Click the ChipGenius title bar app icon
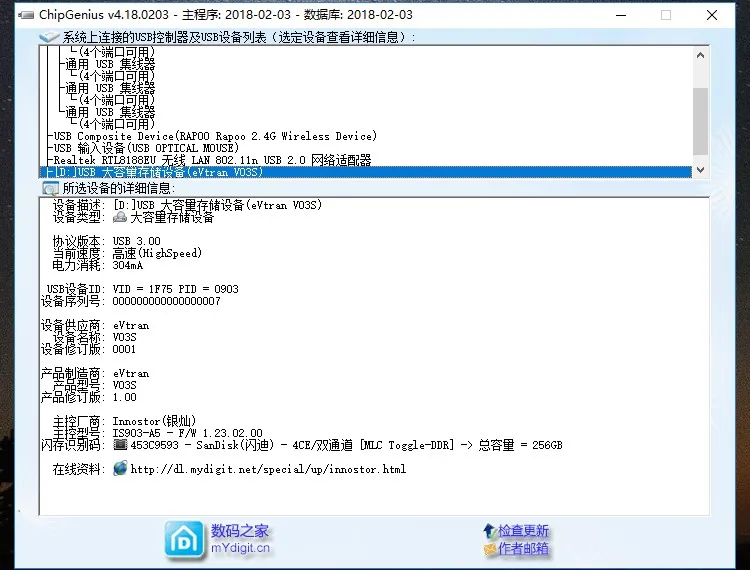Screen dimensions: 750x570 pos(26,15)
